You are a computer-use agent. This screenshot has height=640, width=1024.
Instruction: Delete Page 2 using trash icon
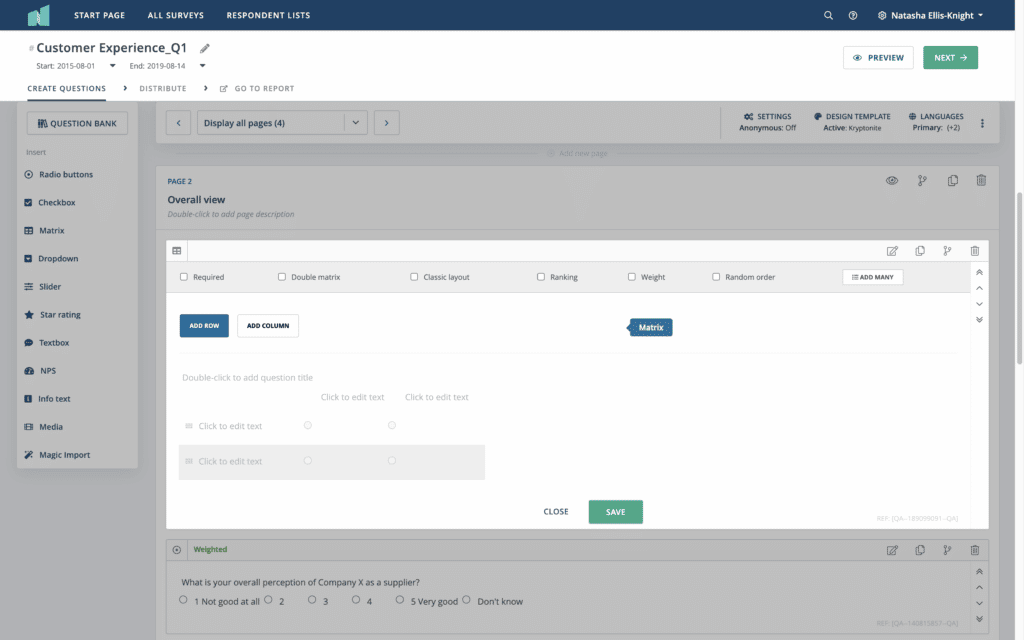(x=981, y=180)
